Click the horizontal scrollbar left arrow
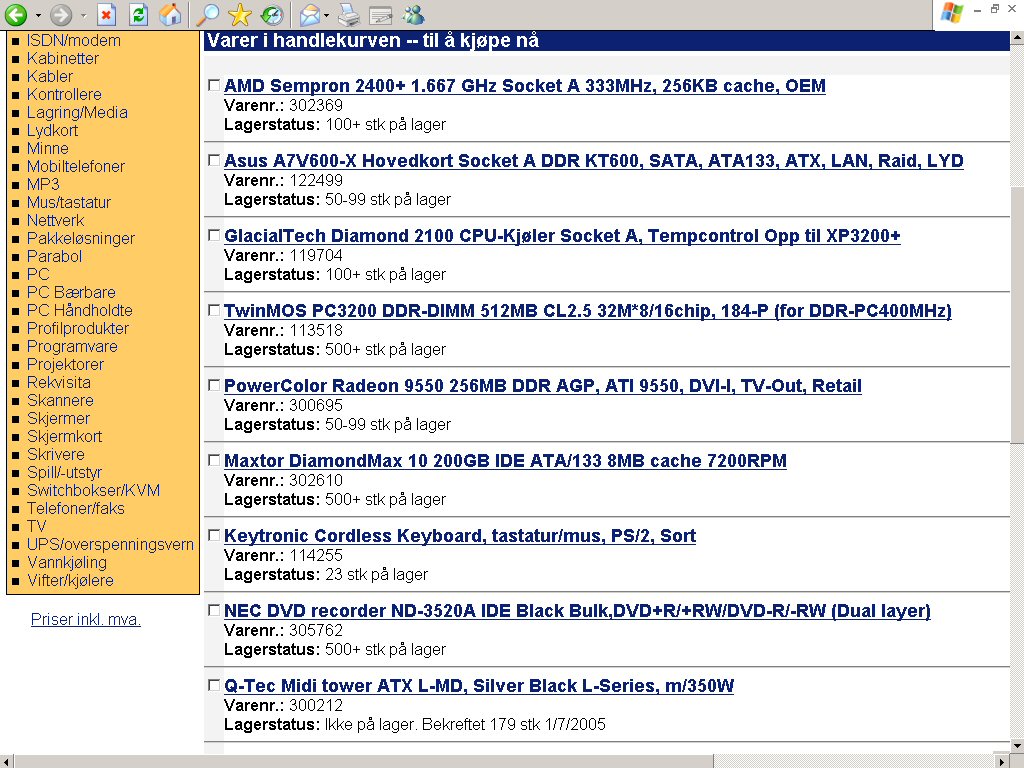1024x768 pixels. pyautogui.click(x=7, y=761)
